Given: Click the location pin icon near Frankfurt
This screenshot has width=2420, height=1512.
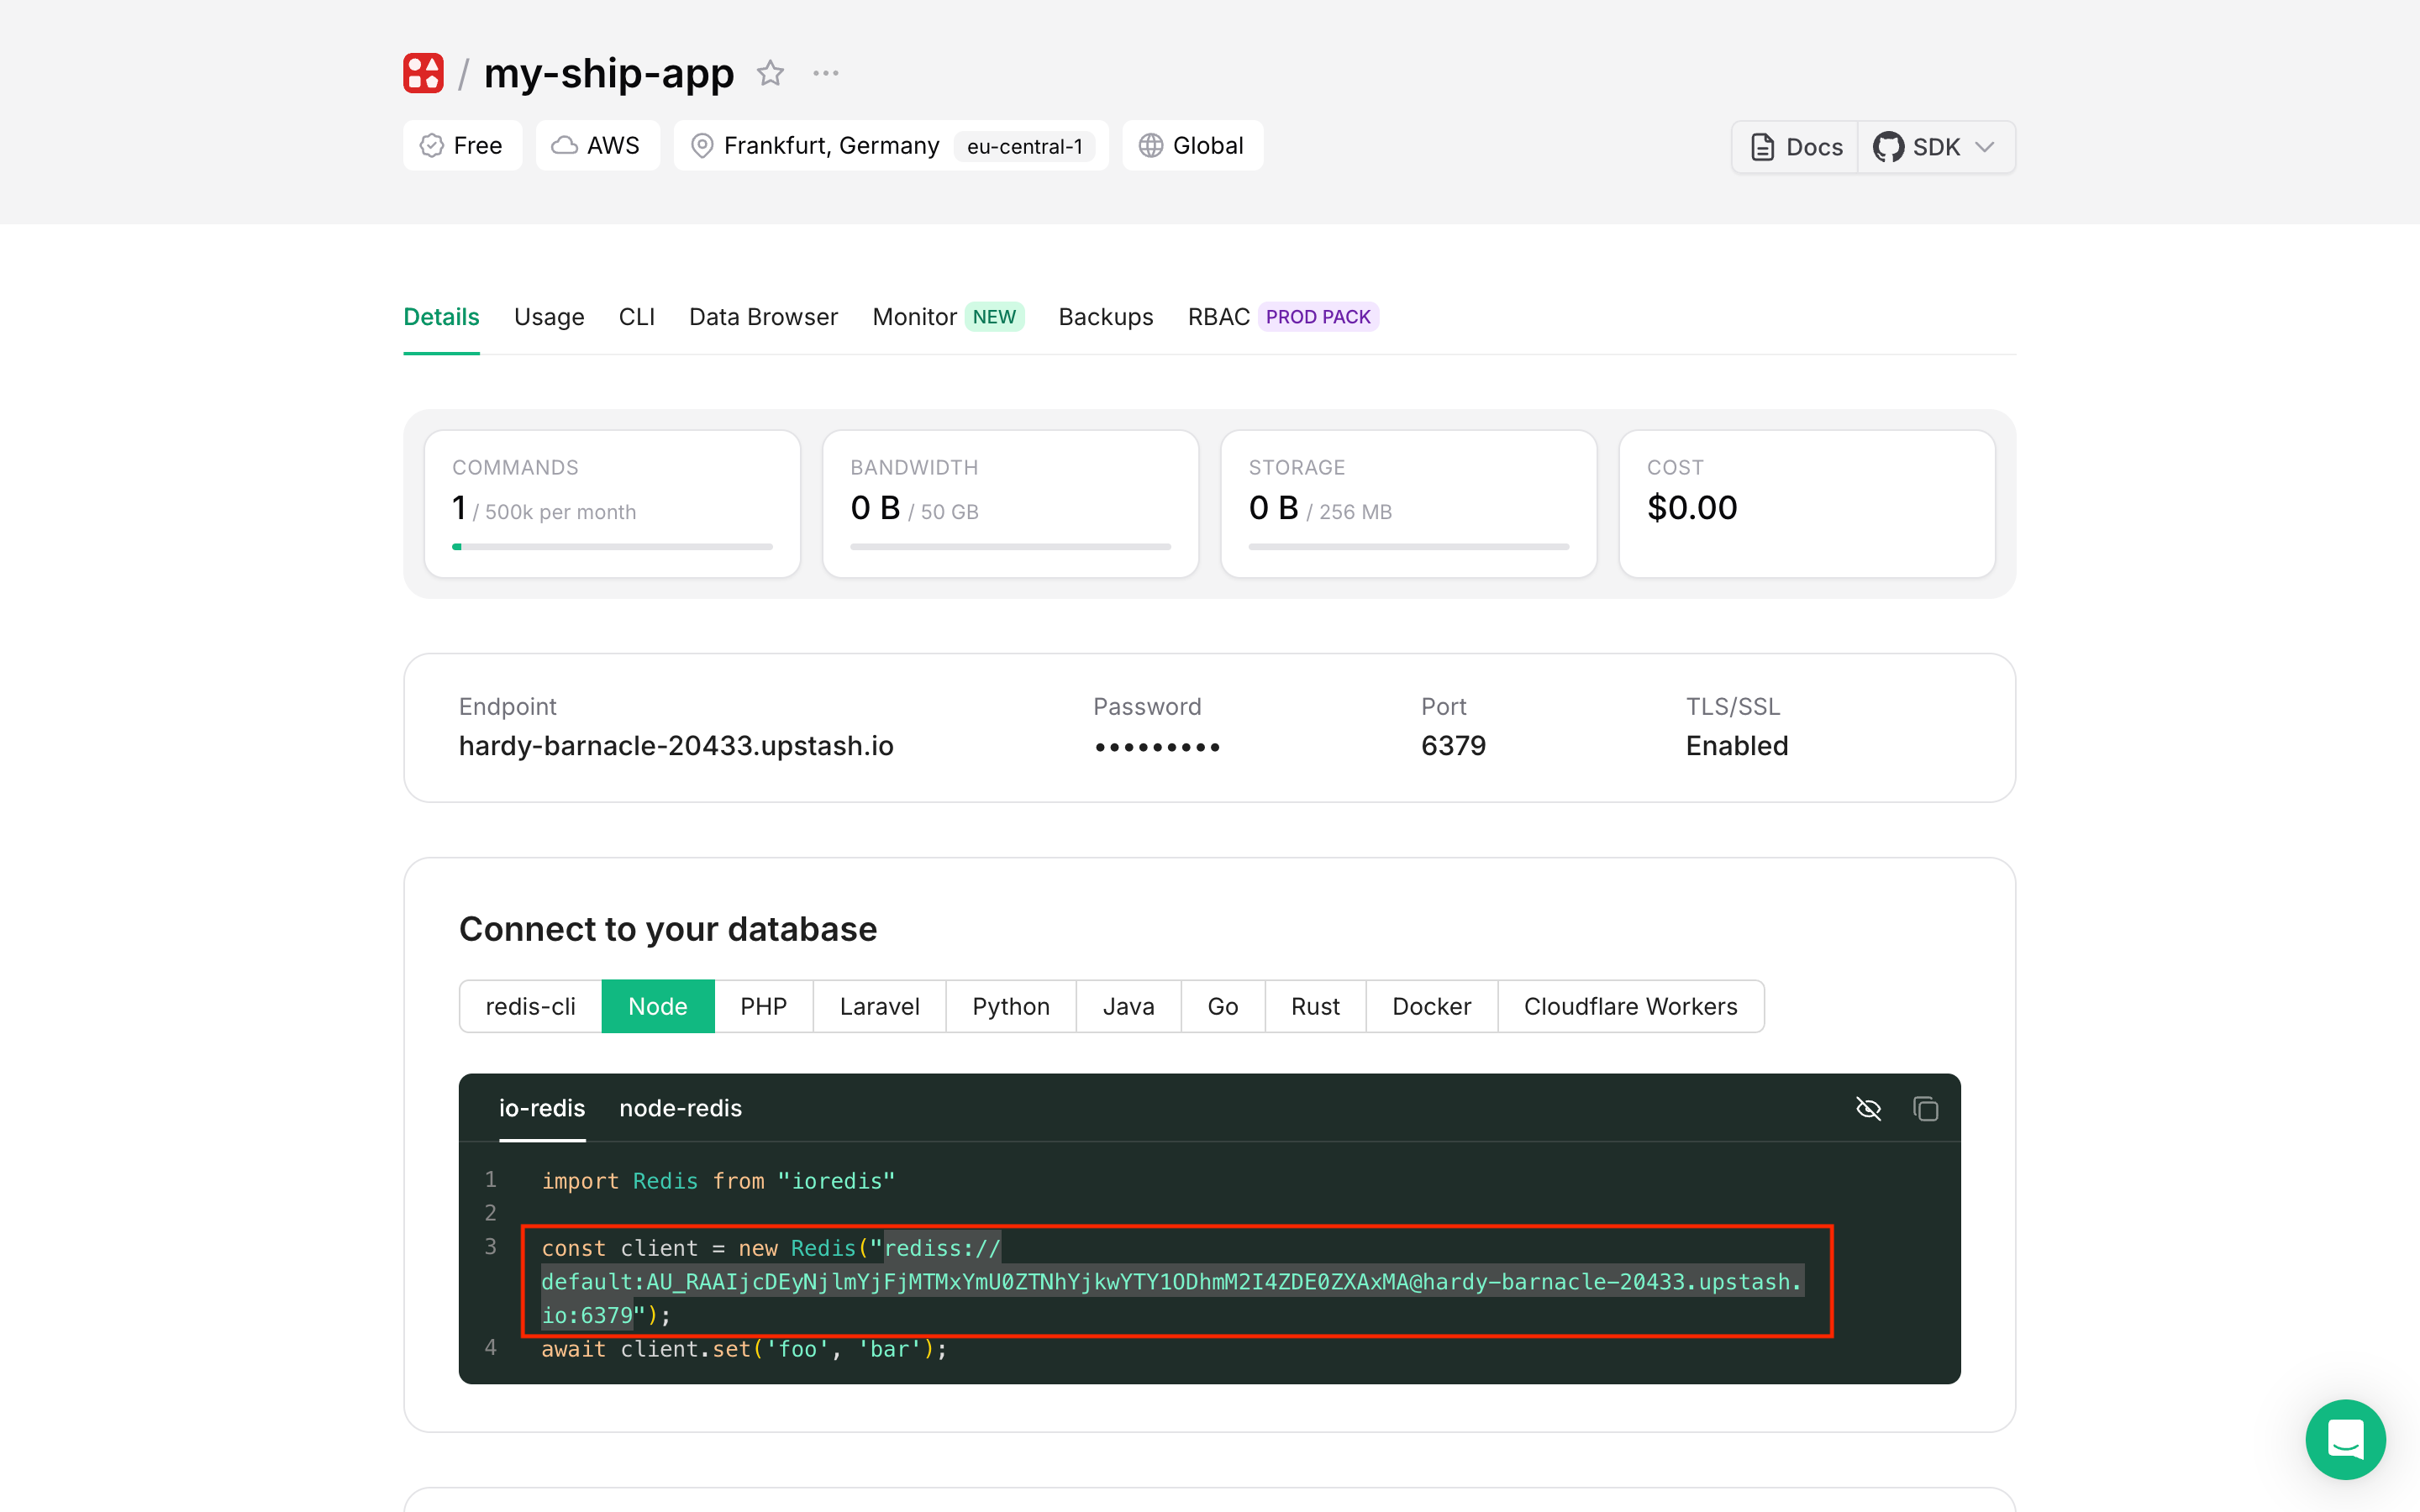Looking at the screenshot, I should pyautogui.click(x=702, y=145).
